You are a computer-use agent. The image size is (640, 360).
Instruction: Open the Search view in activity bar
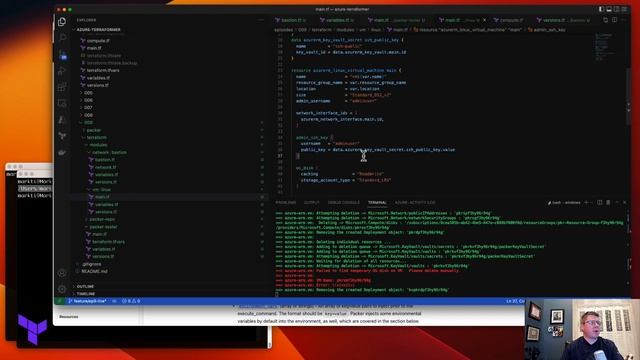point(62,38)
